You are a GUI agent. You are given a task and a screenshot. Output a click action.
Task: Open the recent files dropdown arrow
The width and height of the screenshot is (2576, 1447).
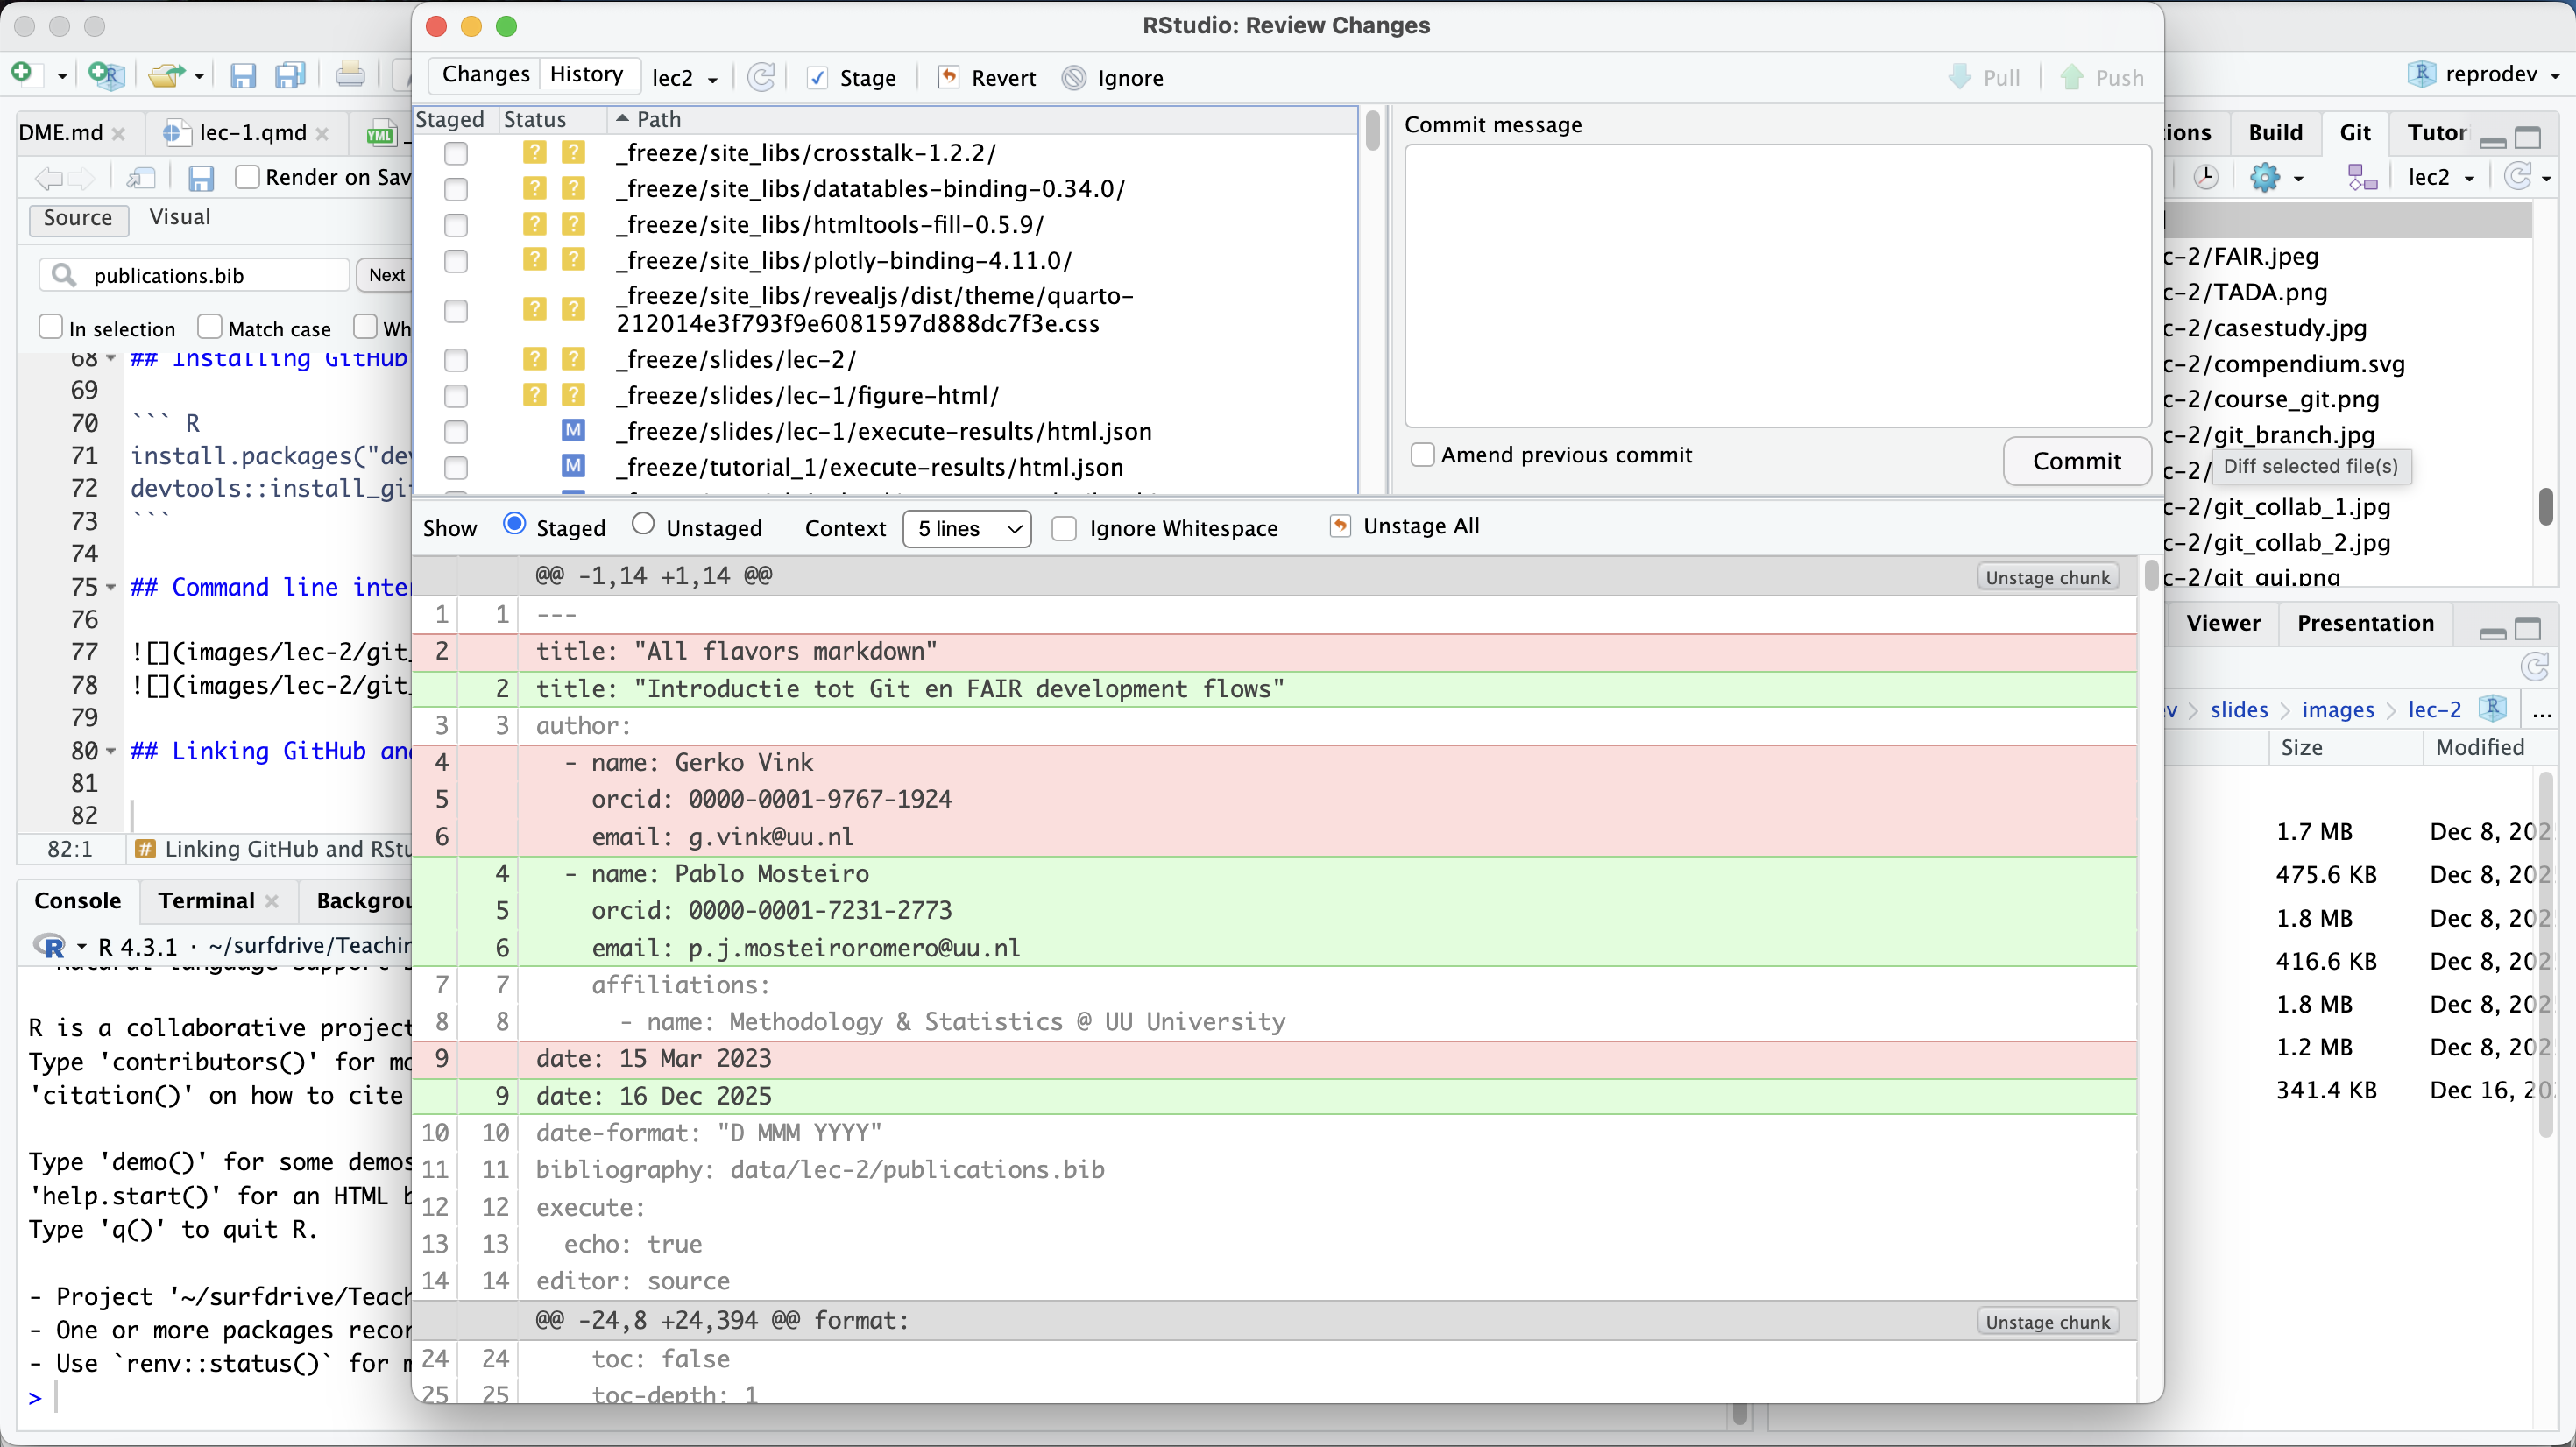click(199, 76)
